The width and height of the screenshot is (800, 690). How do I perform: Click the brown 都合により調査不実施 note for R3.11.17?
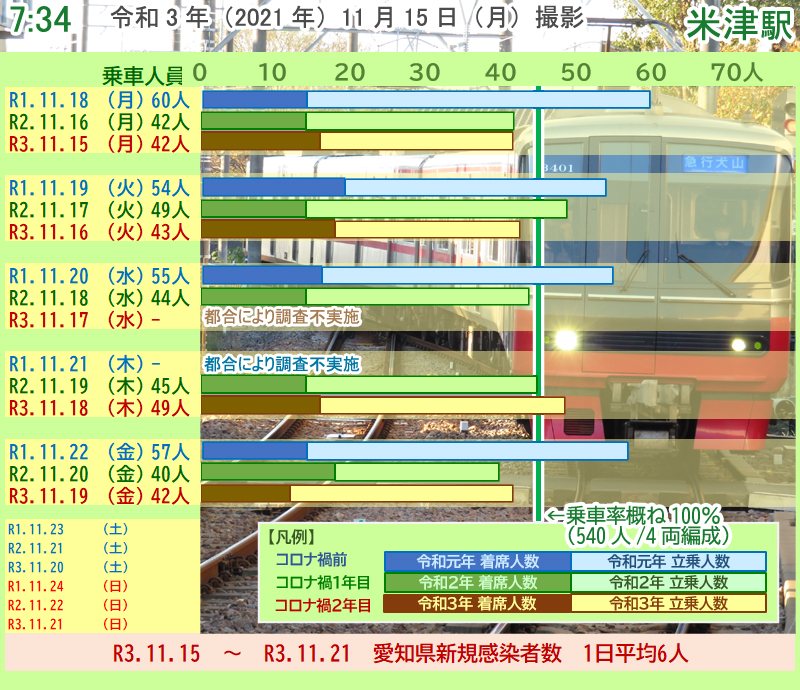[x=282, y=317]
